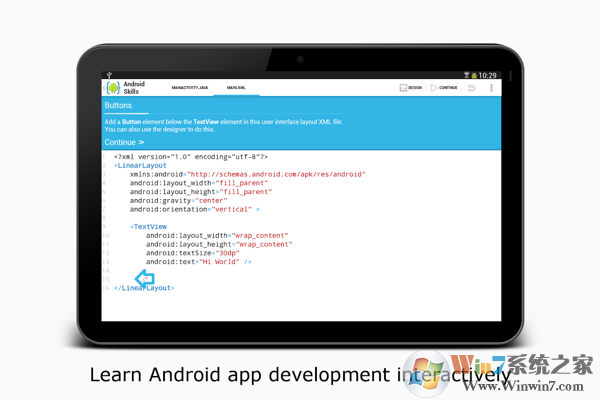
Task: Place cursor on the xml version line
Action: pos(191,157)
